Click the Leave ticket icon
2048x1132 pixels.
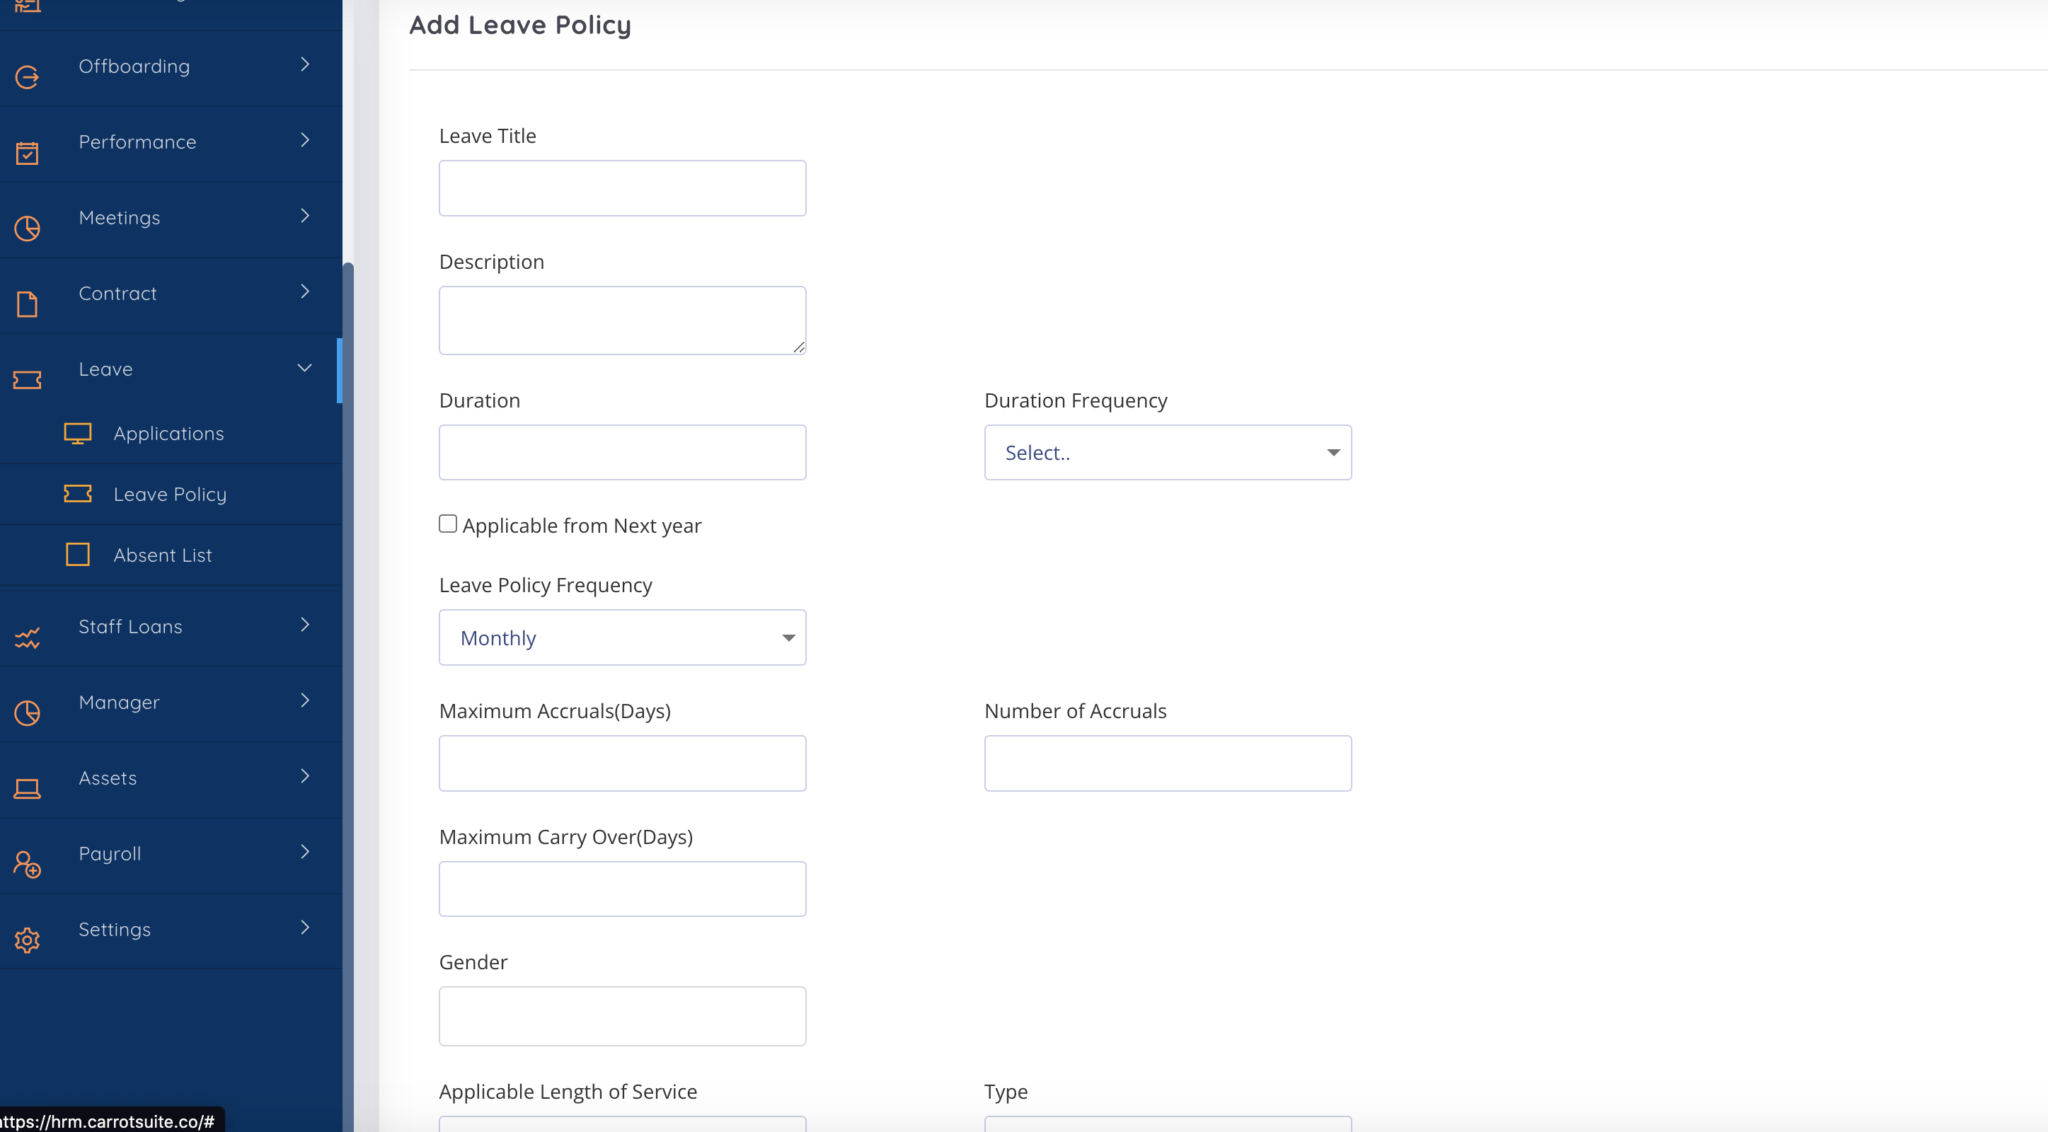pos(27,379)
